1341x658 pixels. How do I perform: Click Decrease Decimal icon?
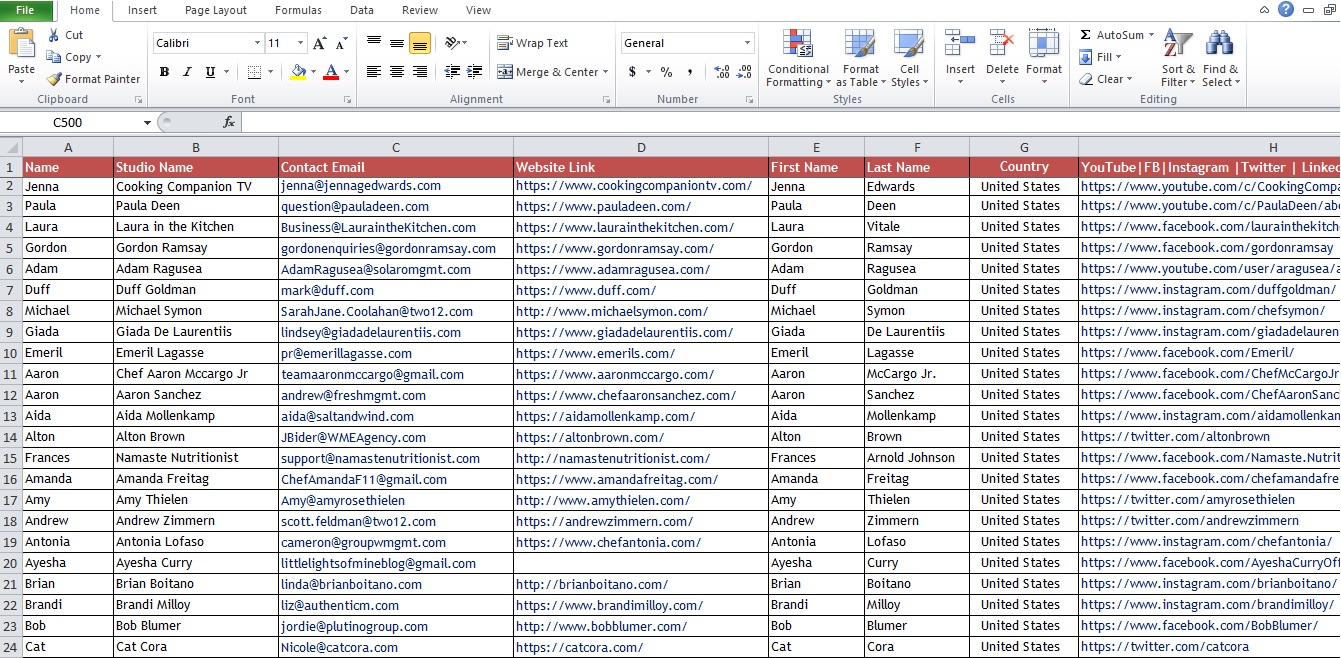[746, 72]
